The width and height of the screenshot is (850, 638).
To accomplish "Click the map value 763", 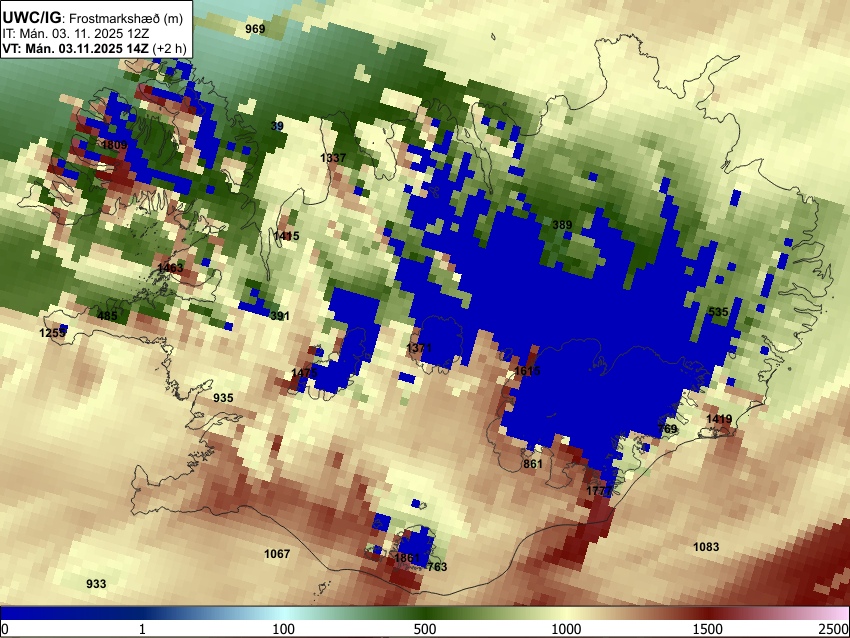I will coord(437,567).
